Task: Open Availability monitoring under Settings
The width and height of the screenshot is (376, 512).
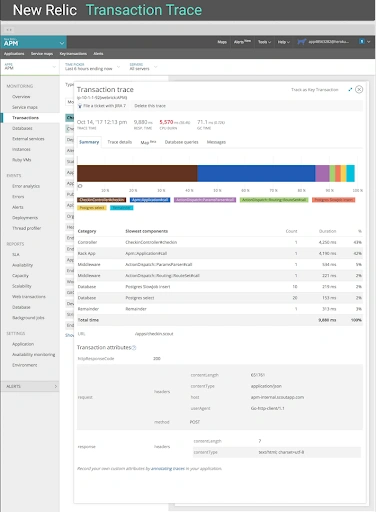Action: (x=34, y=355)
